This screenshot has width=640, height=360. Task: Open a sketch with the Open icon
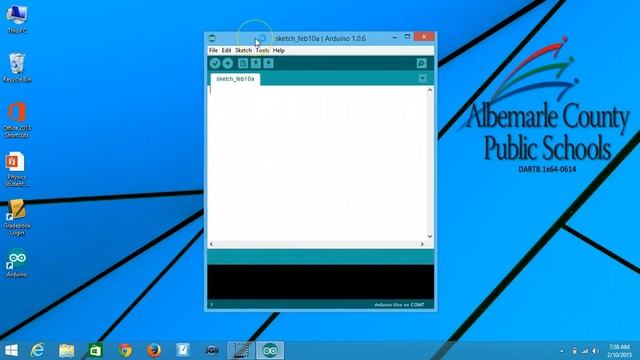tap(256, 63)
